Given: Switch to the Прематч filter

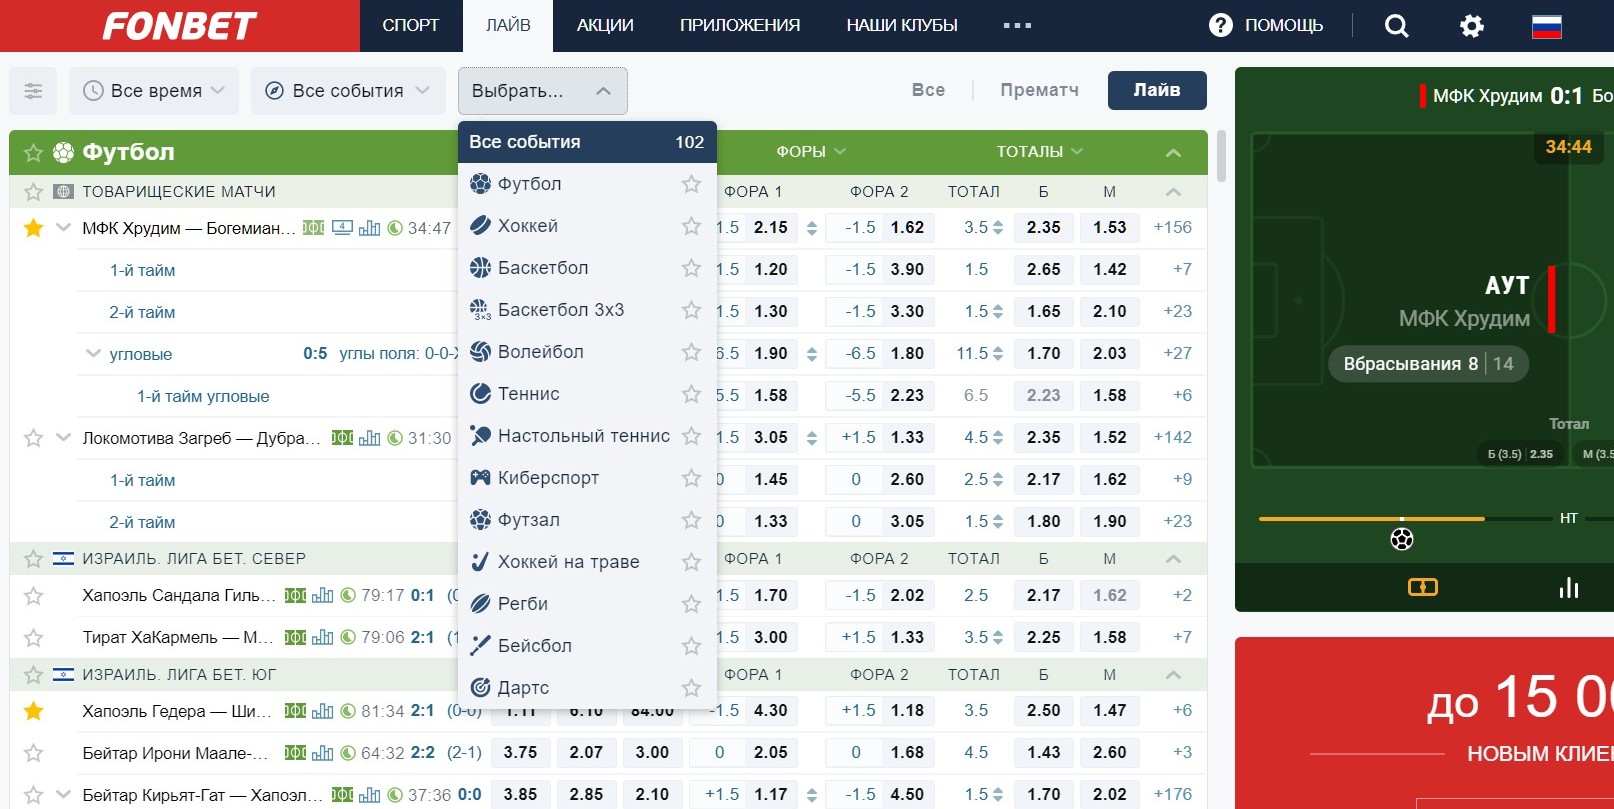Looking at the screenshot, I should click(x=1039, y=90).
